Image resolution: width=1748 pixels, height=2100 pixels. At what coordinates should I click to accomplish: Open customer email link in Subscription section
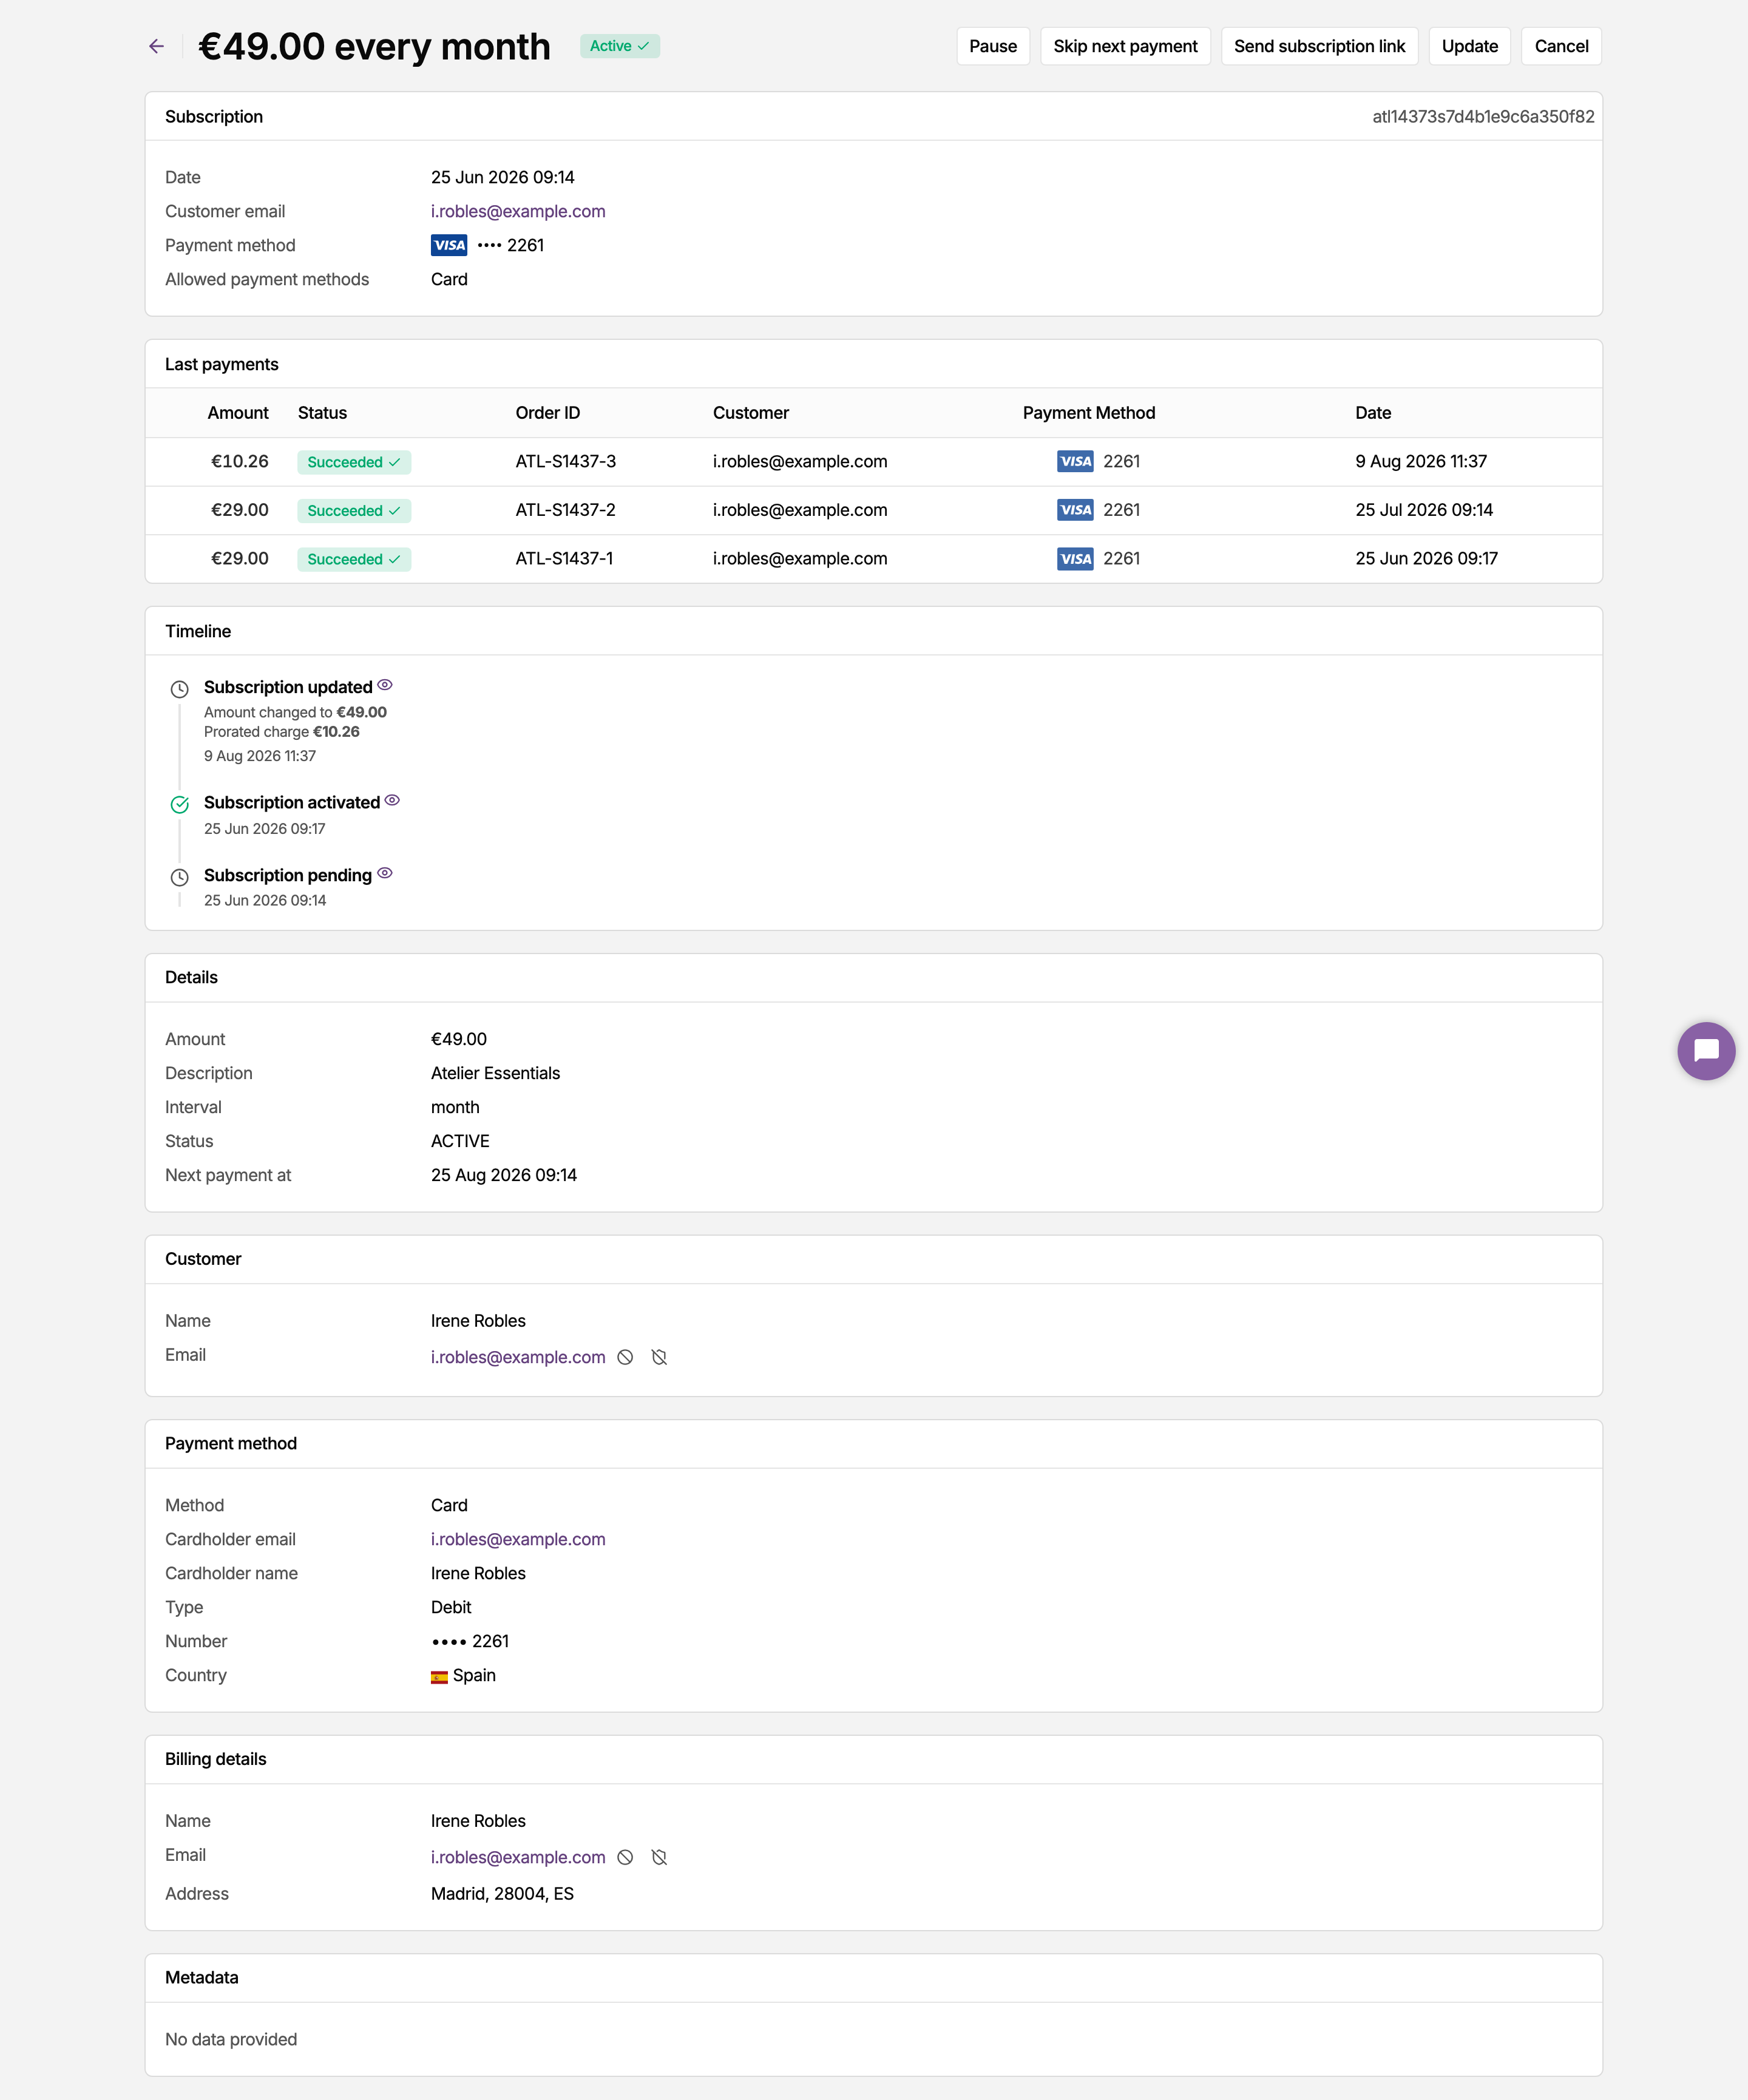click(x=518, y=211)
